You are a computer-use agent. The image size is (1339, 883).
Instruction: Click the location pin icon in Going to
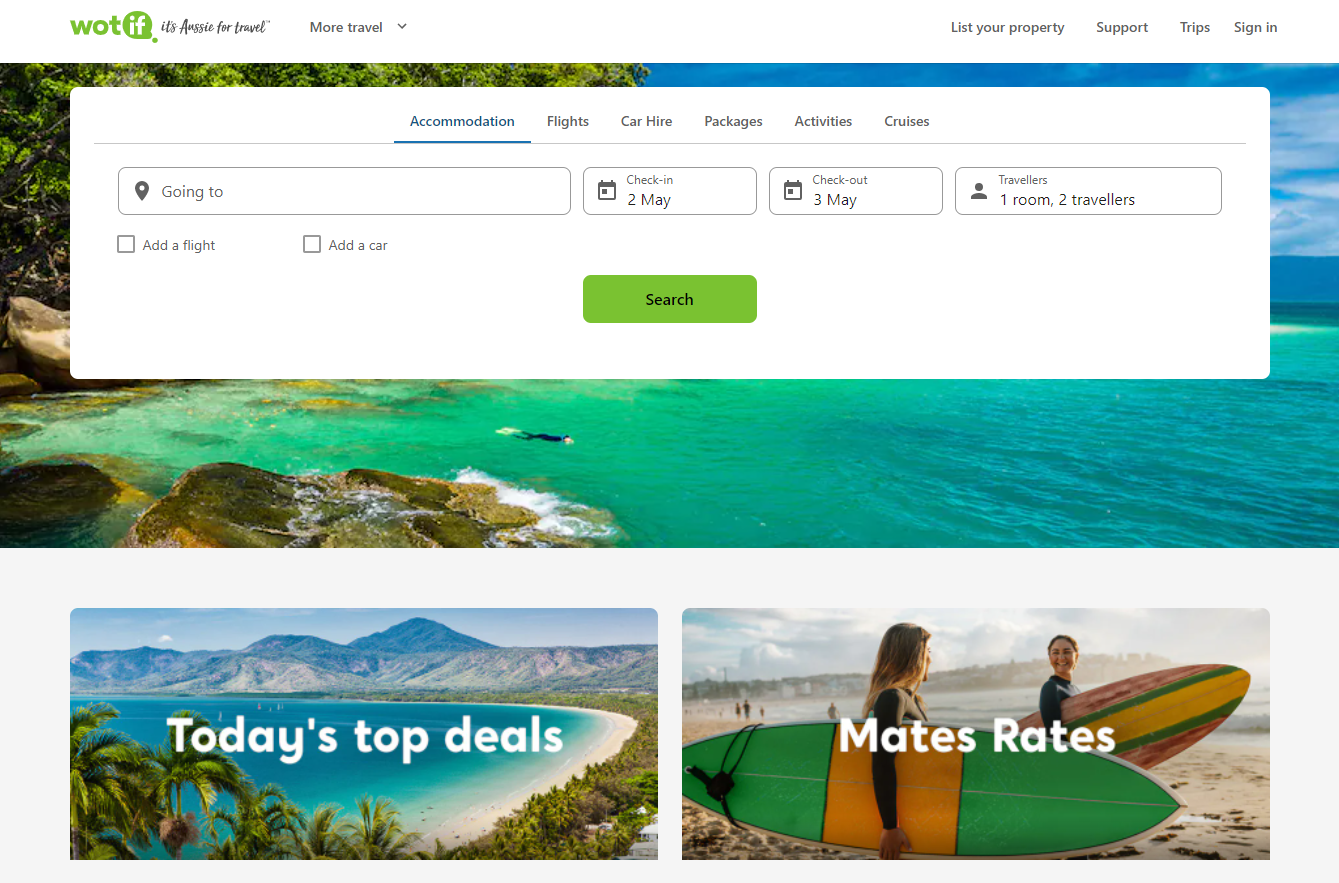coord(142,191)
